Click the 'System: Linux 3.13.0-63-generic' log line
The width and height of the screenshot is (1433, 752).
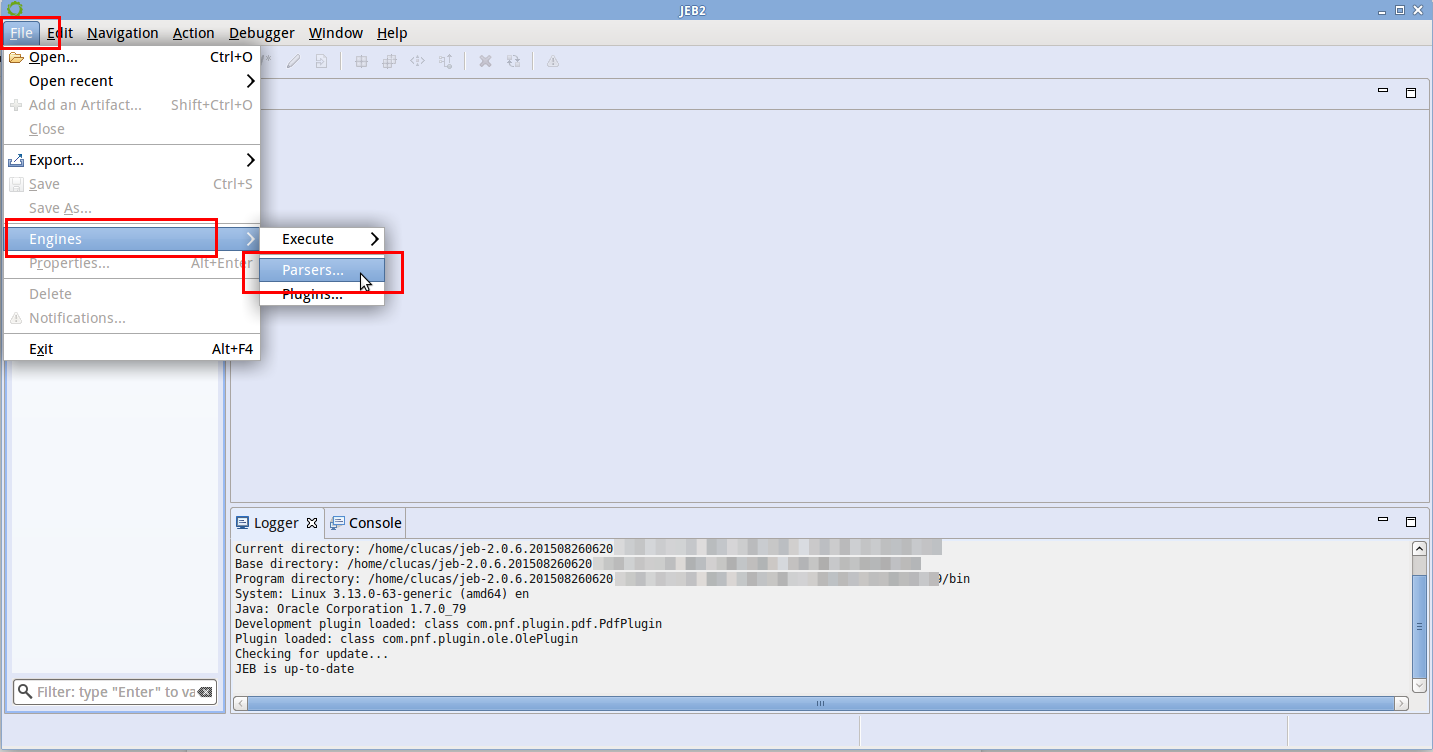382,593
